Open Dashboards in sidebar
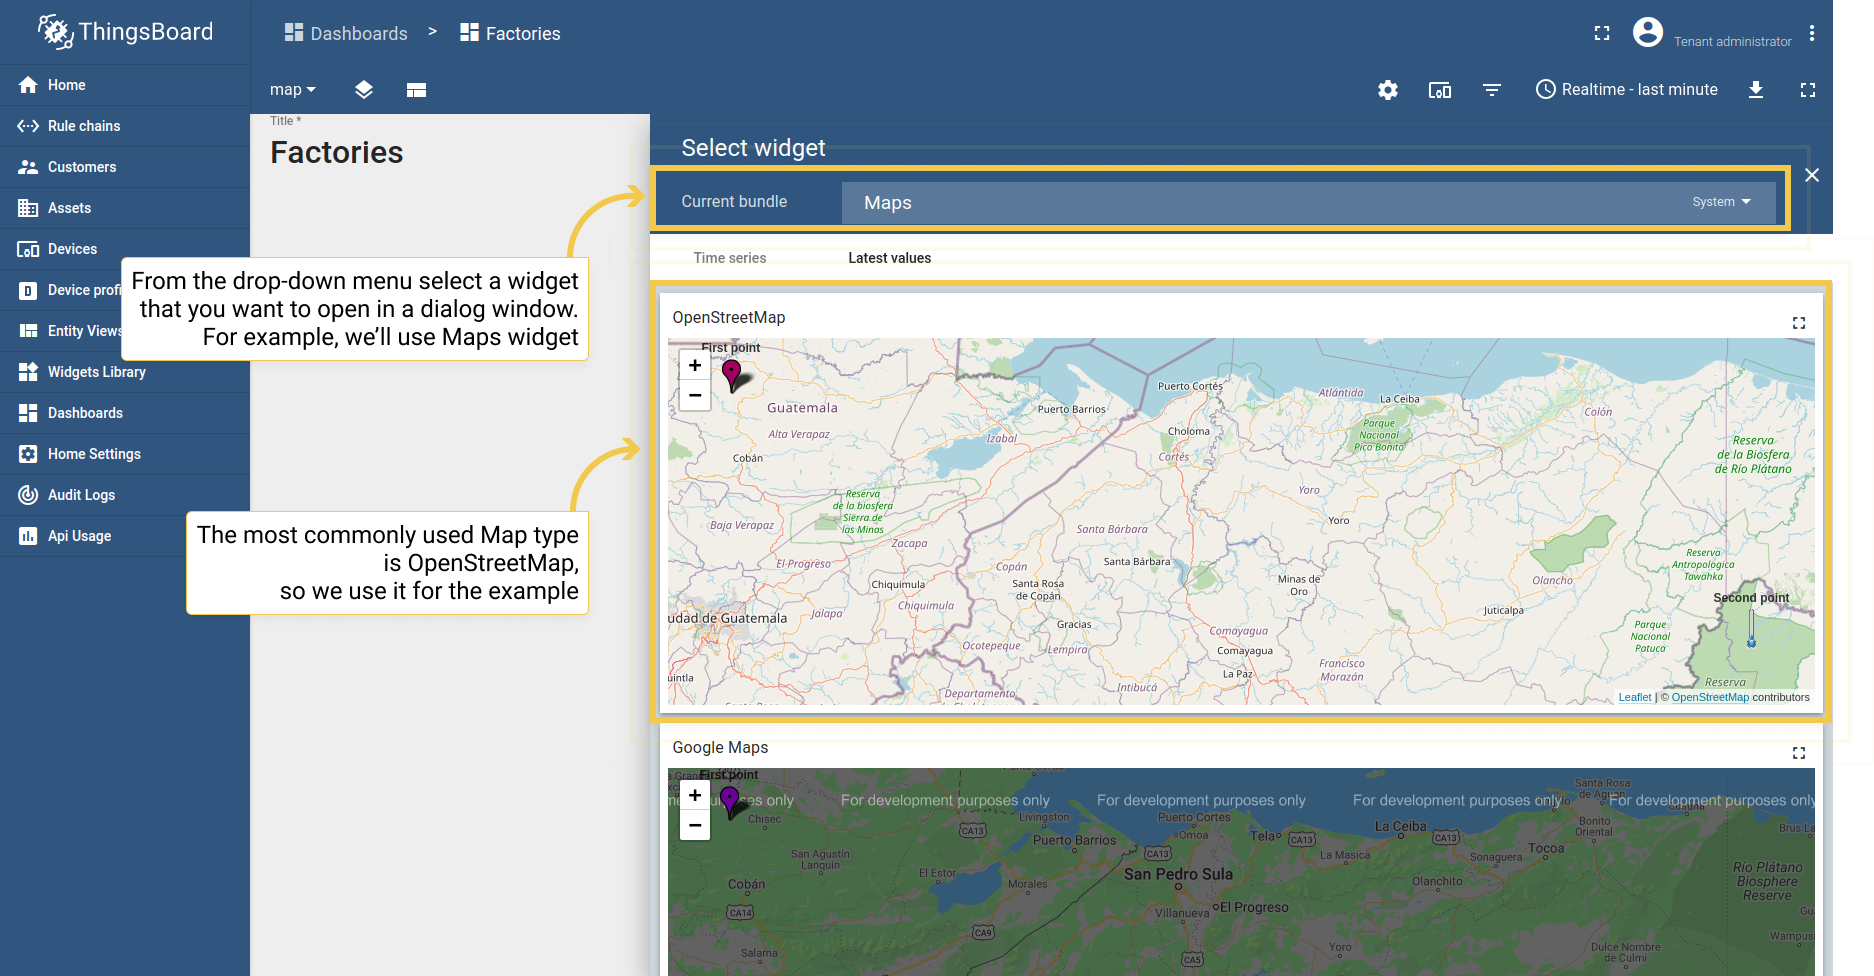 coord(125,413)
